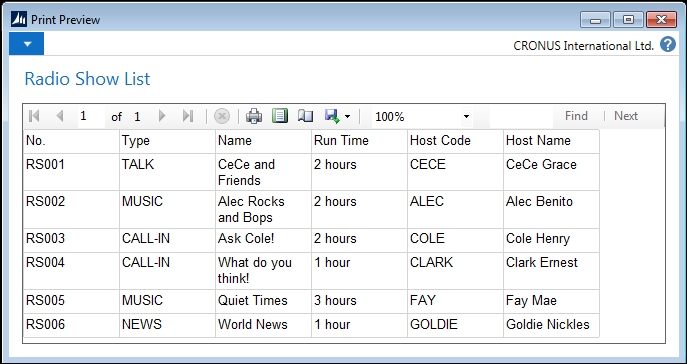Go to the first page of report
Screen dimensions: 687x364
pos(34,116)
